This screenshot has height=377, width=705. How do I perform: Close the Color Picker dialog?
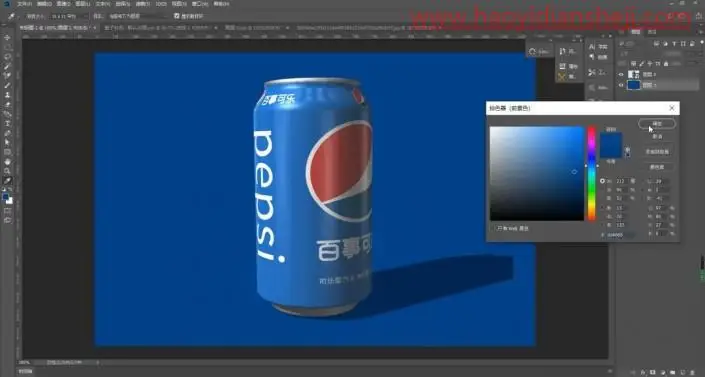(x=672, y=108)
